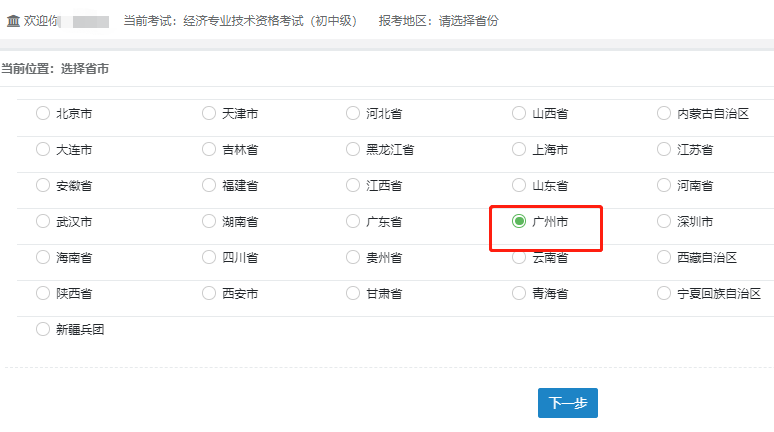Select the 河南省 radio button
The image size is (774, 432).
[664, 185]
